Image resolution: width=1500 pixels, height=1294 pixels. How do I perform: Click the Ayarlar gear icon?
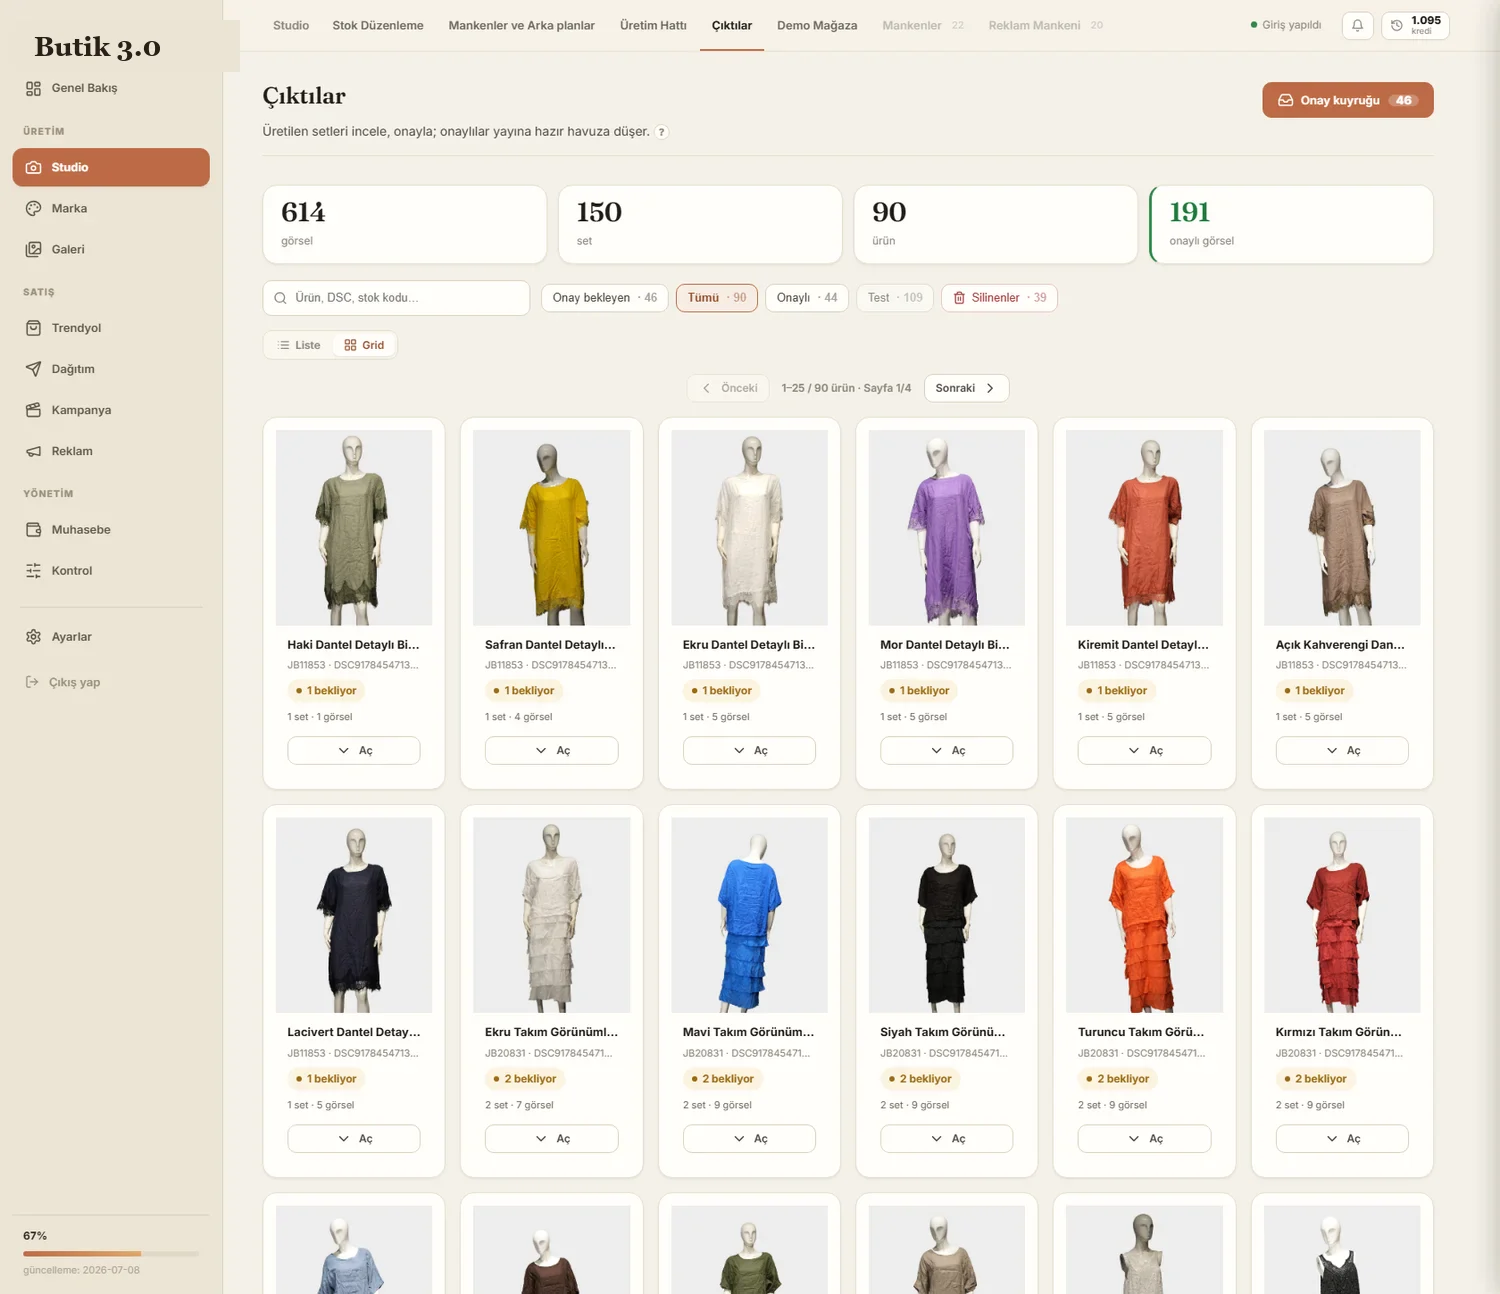[33, 637]
